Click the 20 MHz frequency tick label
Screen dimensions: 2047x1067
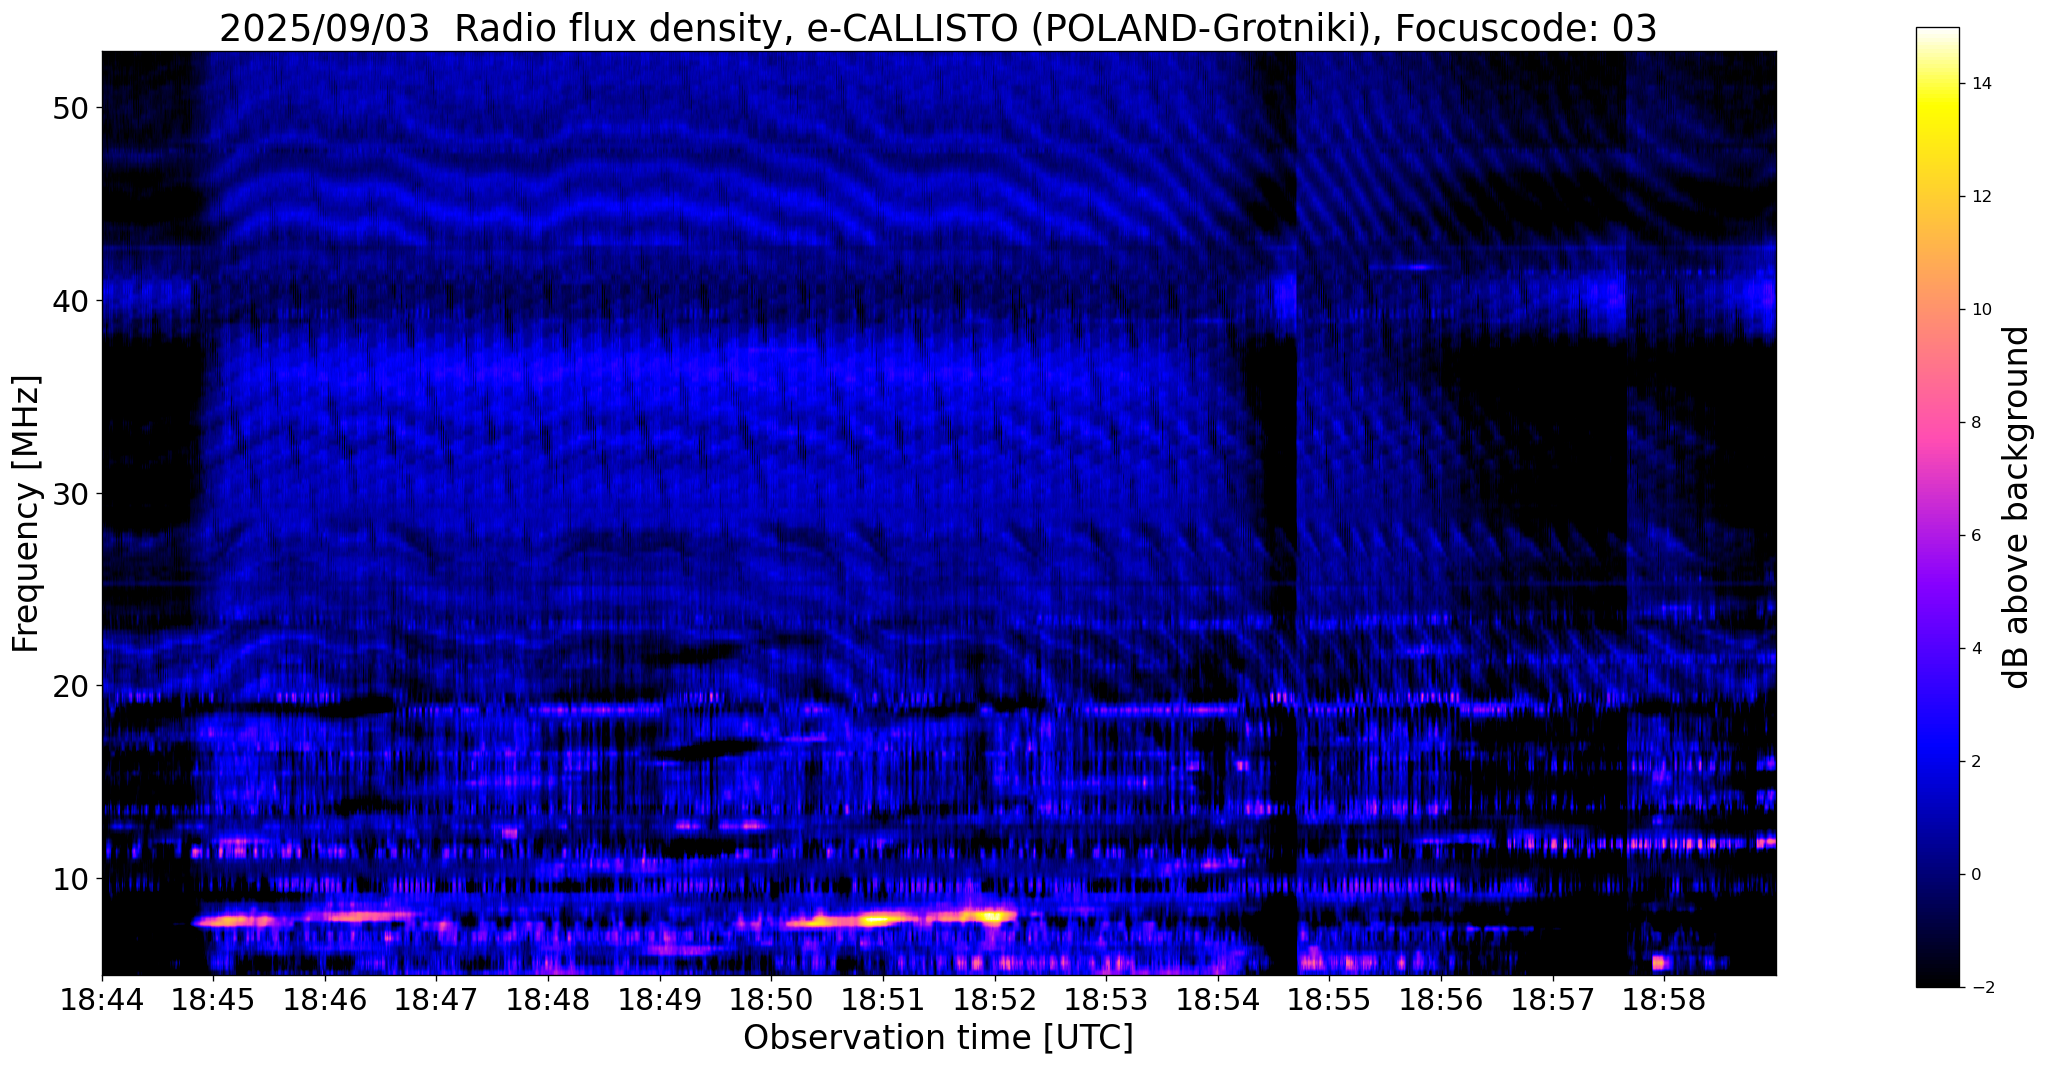click(70, 686)
